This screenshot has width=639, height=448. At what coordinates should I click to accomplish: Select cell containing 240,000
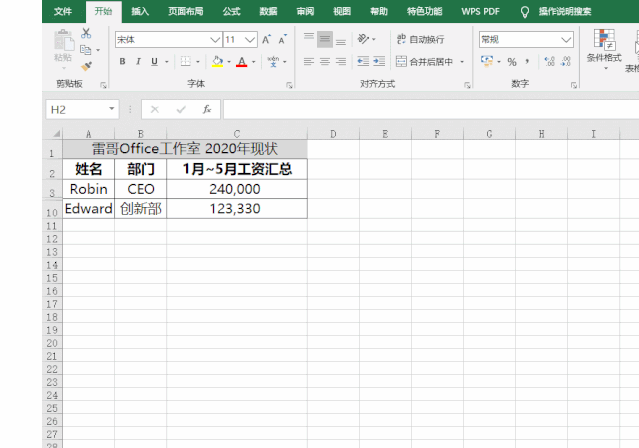(x=237, y=189)
